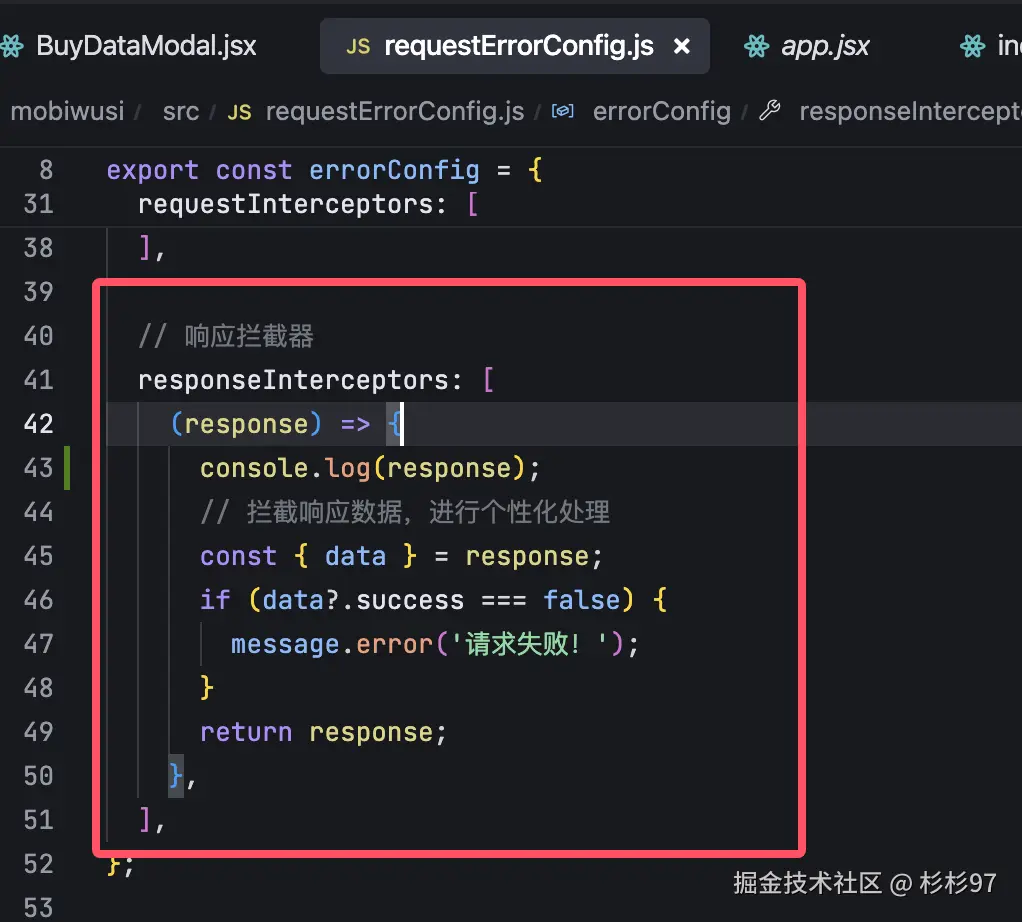Open the app.jsx tab
Image resolution: width=1022 pixels, height=922 pixels.
tap(825, 46)
